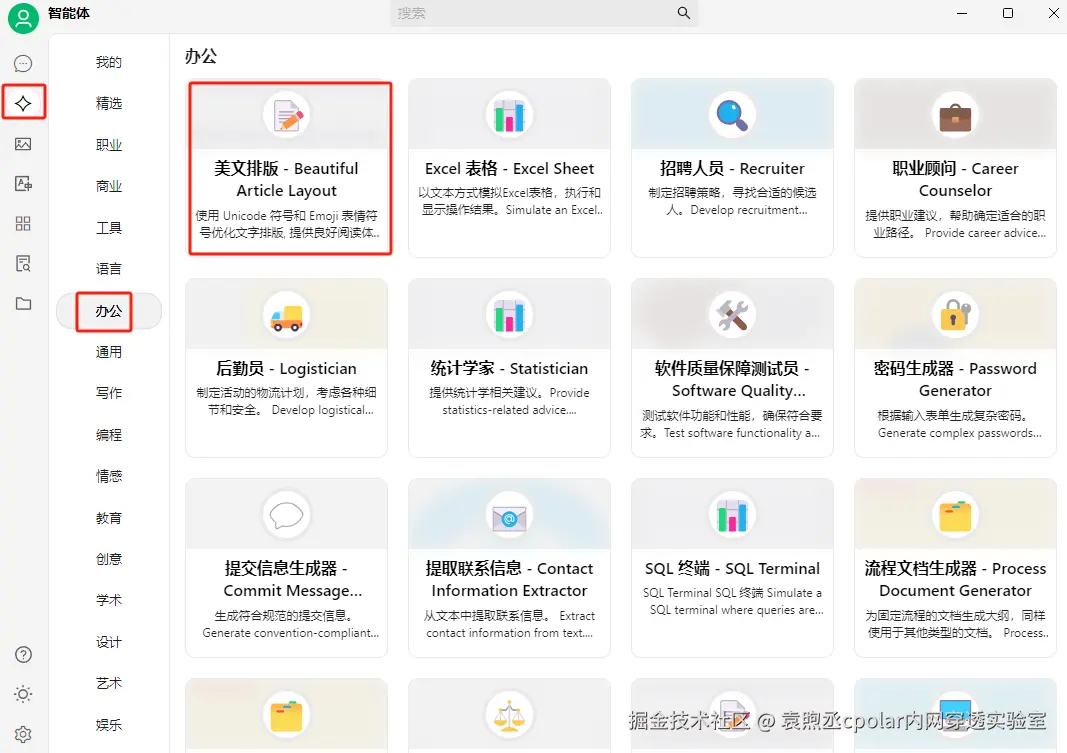Open the 密码生成器 Password Generator title
Viewport: 1067px width, 753px height.
point(955,380)
